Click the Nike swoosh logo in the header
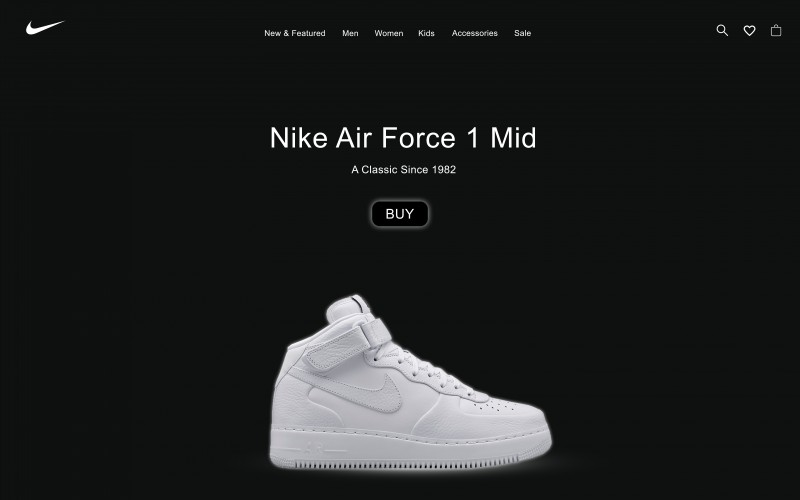 (x=45, y=27)
